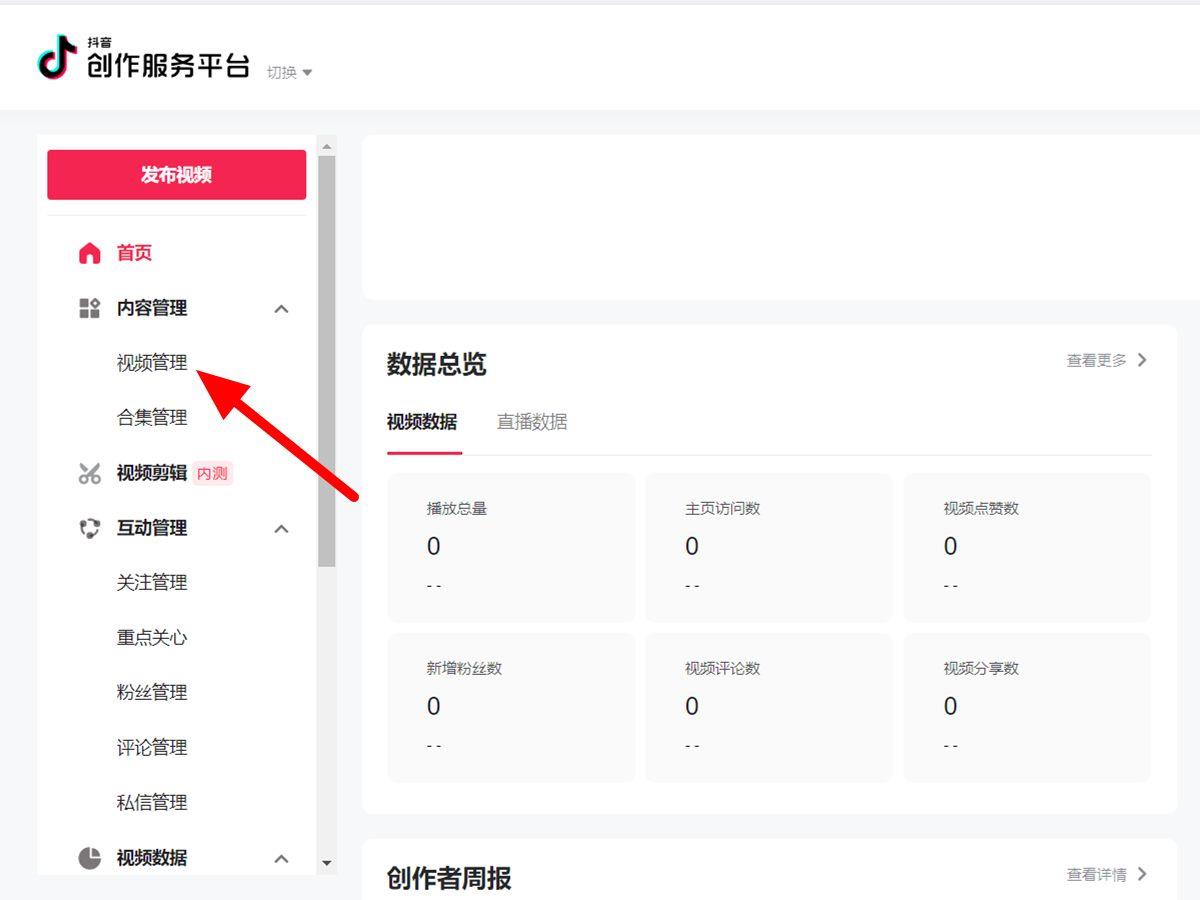Collapse the 内容管理 section chevron
The image size is (1200, 900).
click(x=281, y=309)
